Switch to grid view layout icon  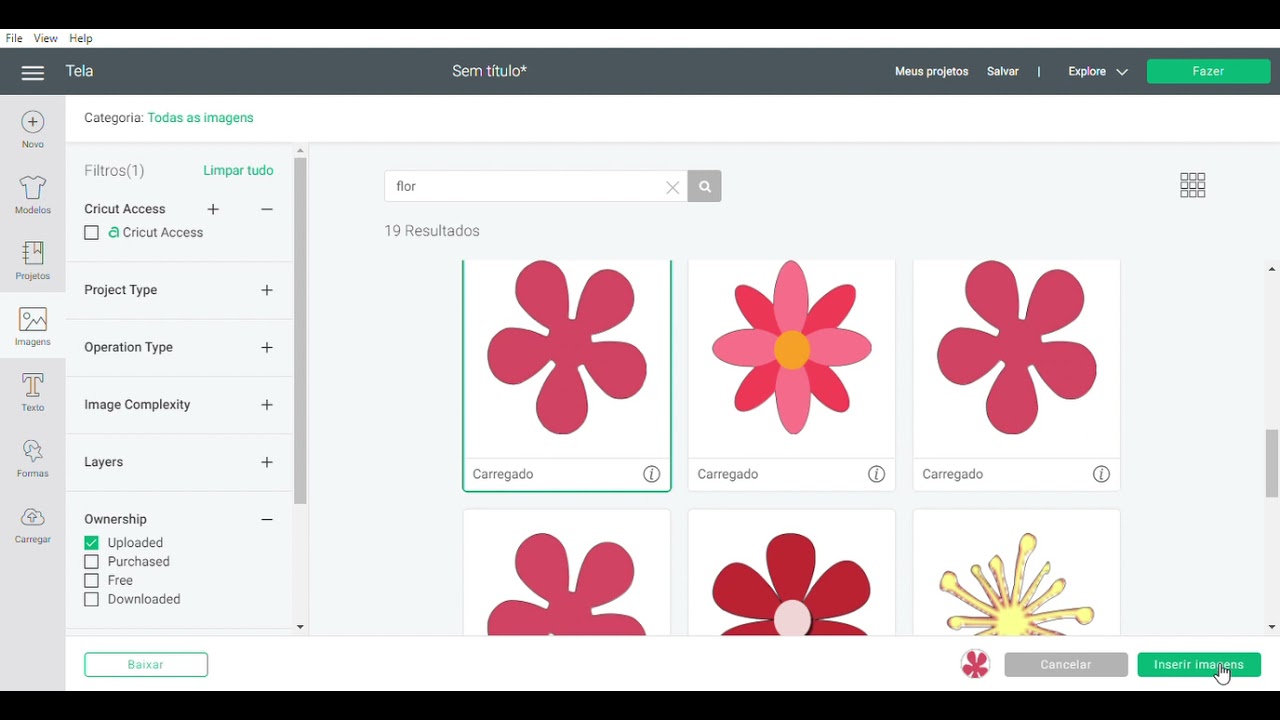pos(1193,185)
